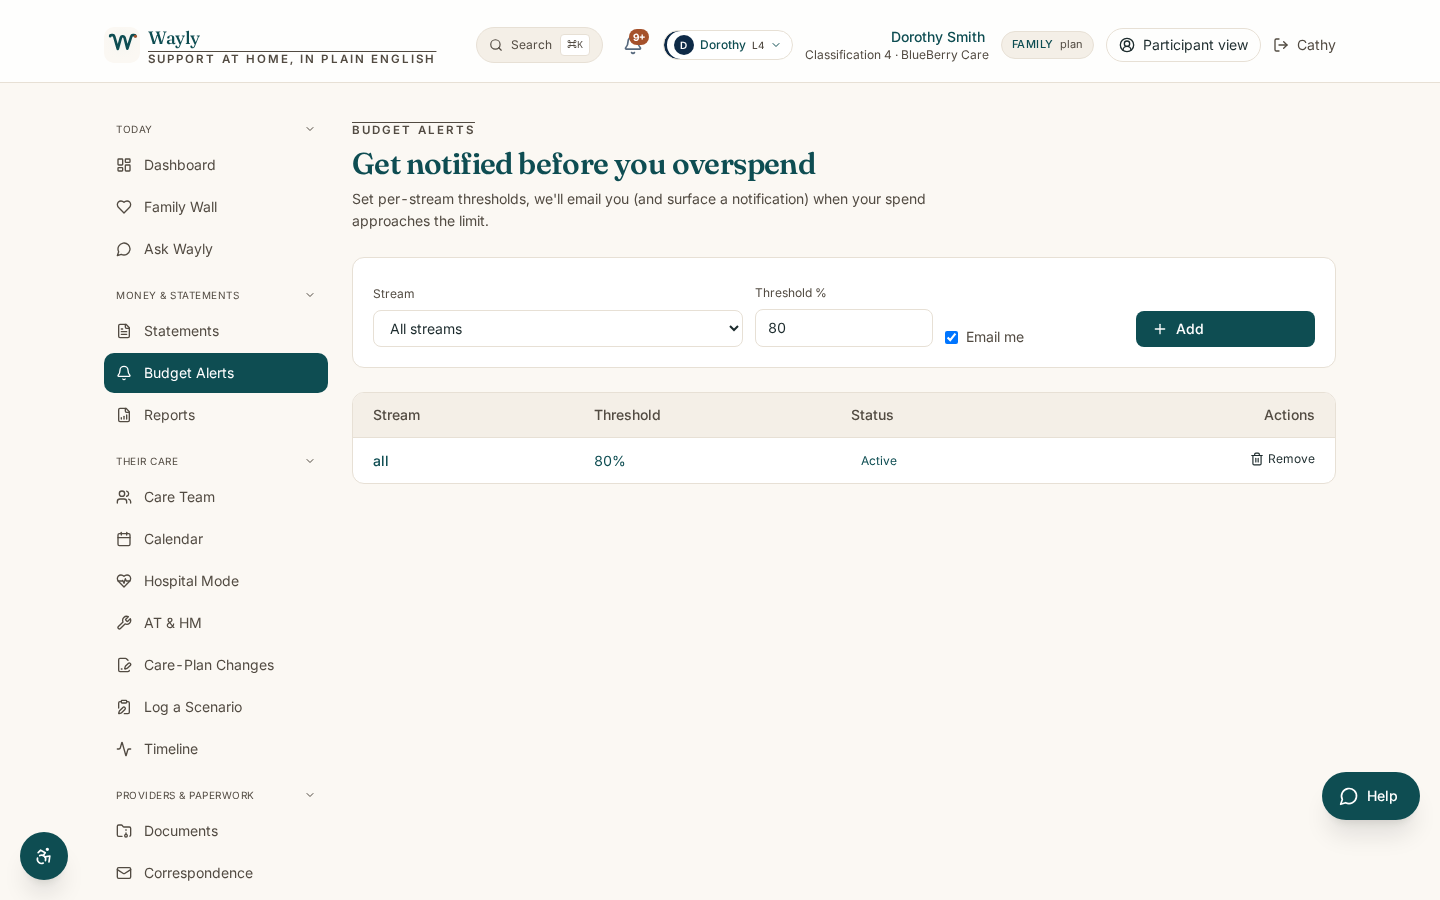Toggle the Email me checkbox
1440x900 pixels.
pyautogui.click(x=951, y=337)
